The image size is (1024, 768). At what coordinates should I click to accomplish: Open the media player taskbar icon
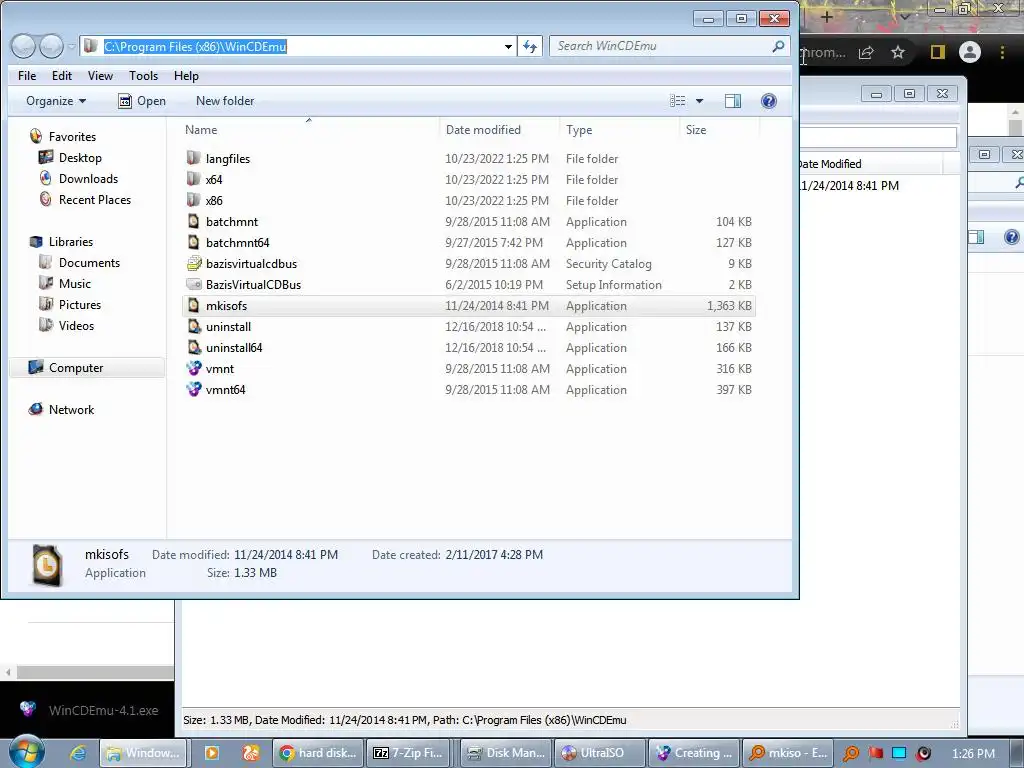(x=212, y=753)
